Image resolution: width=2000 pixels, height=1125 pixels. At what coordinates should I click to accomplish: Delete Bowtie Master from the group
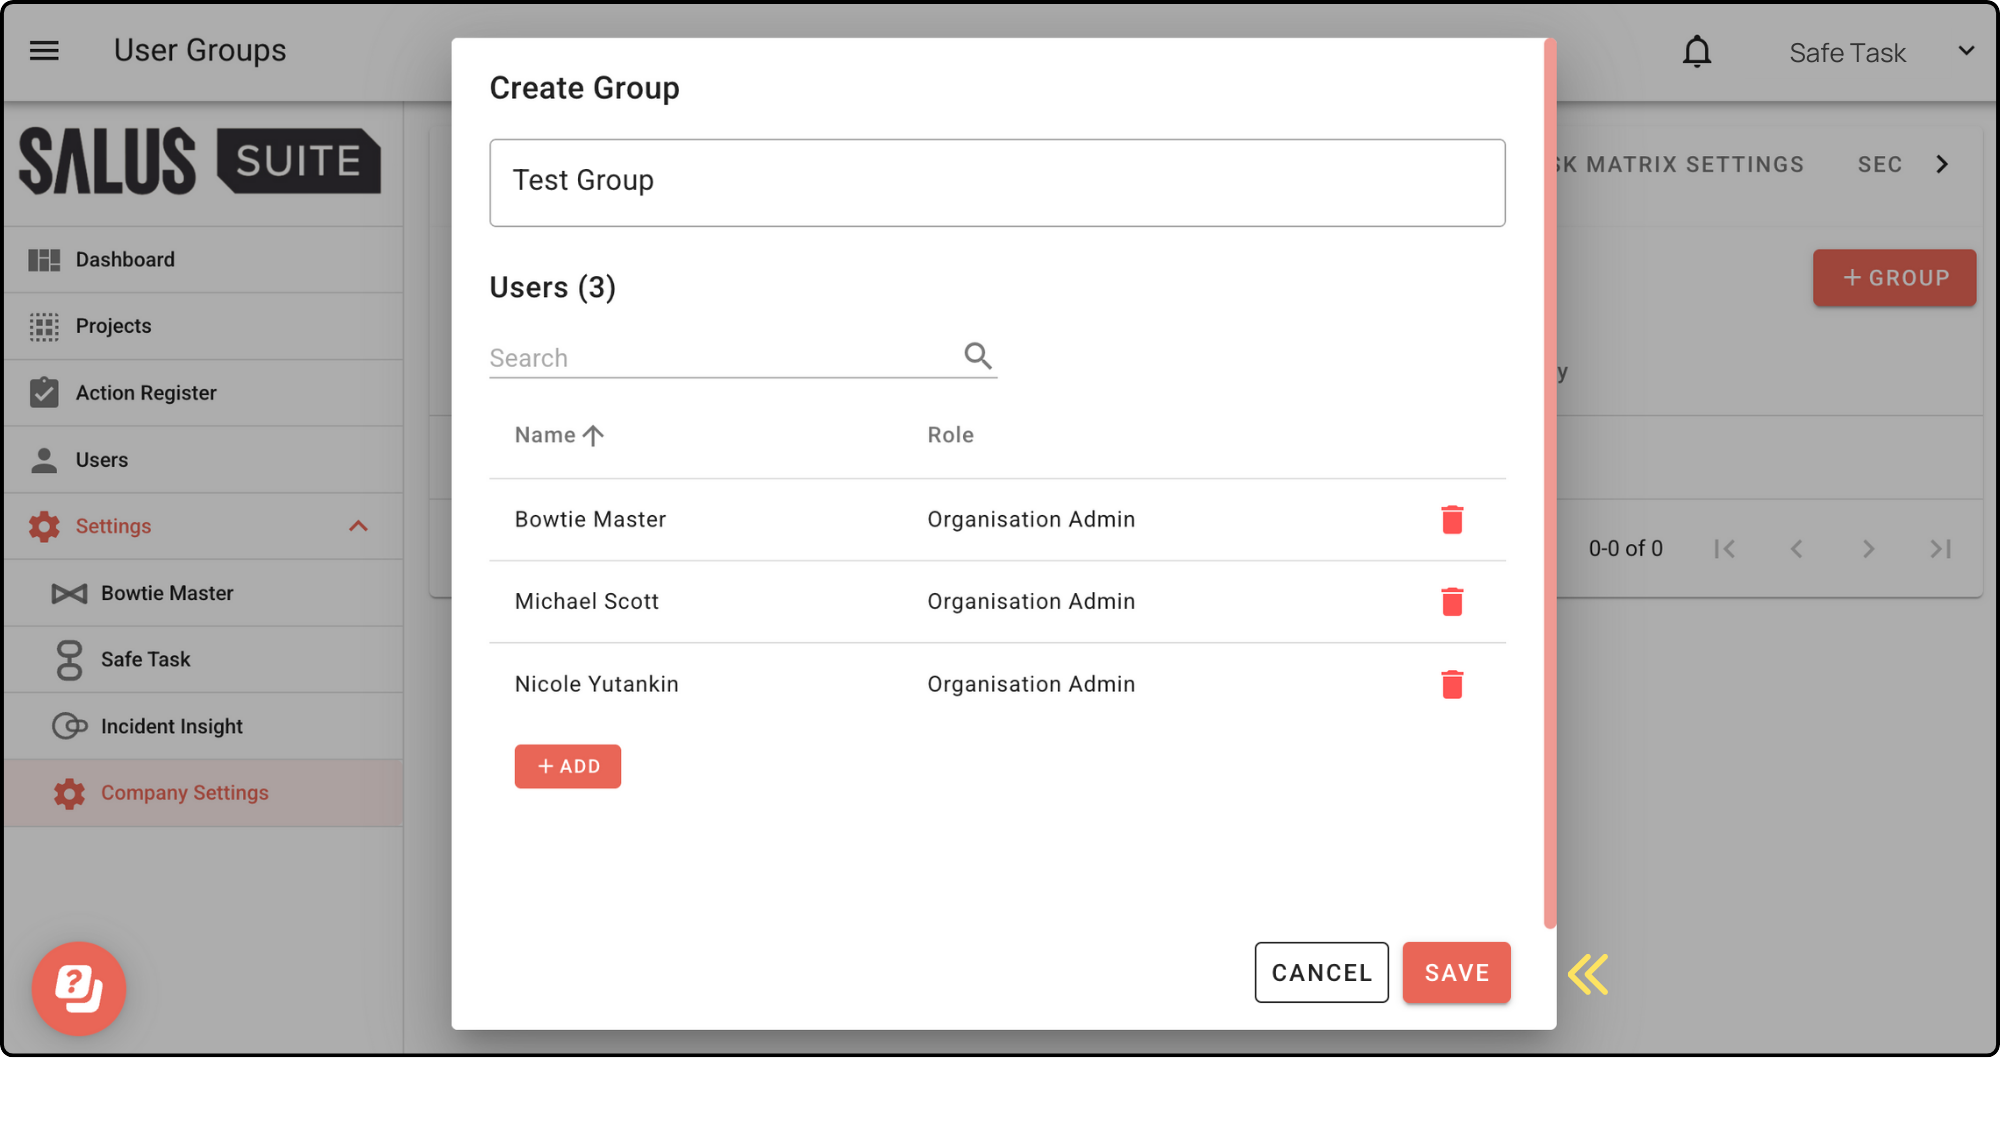click(1452, 520)
